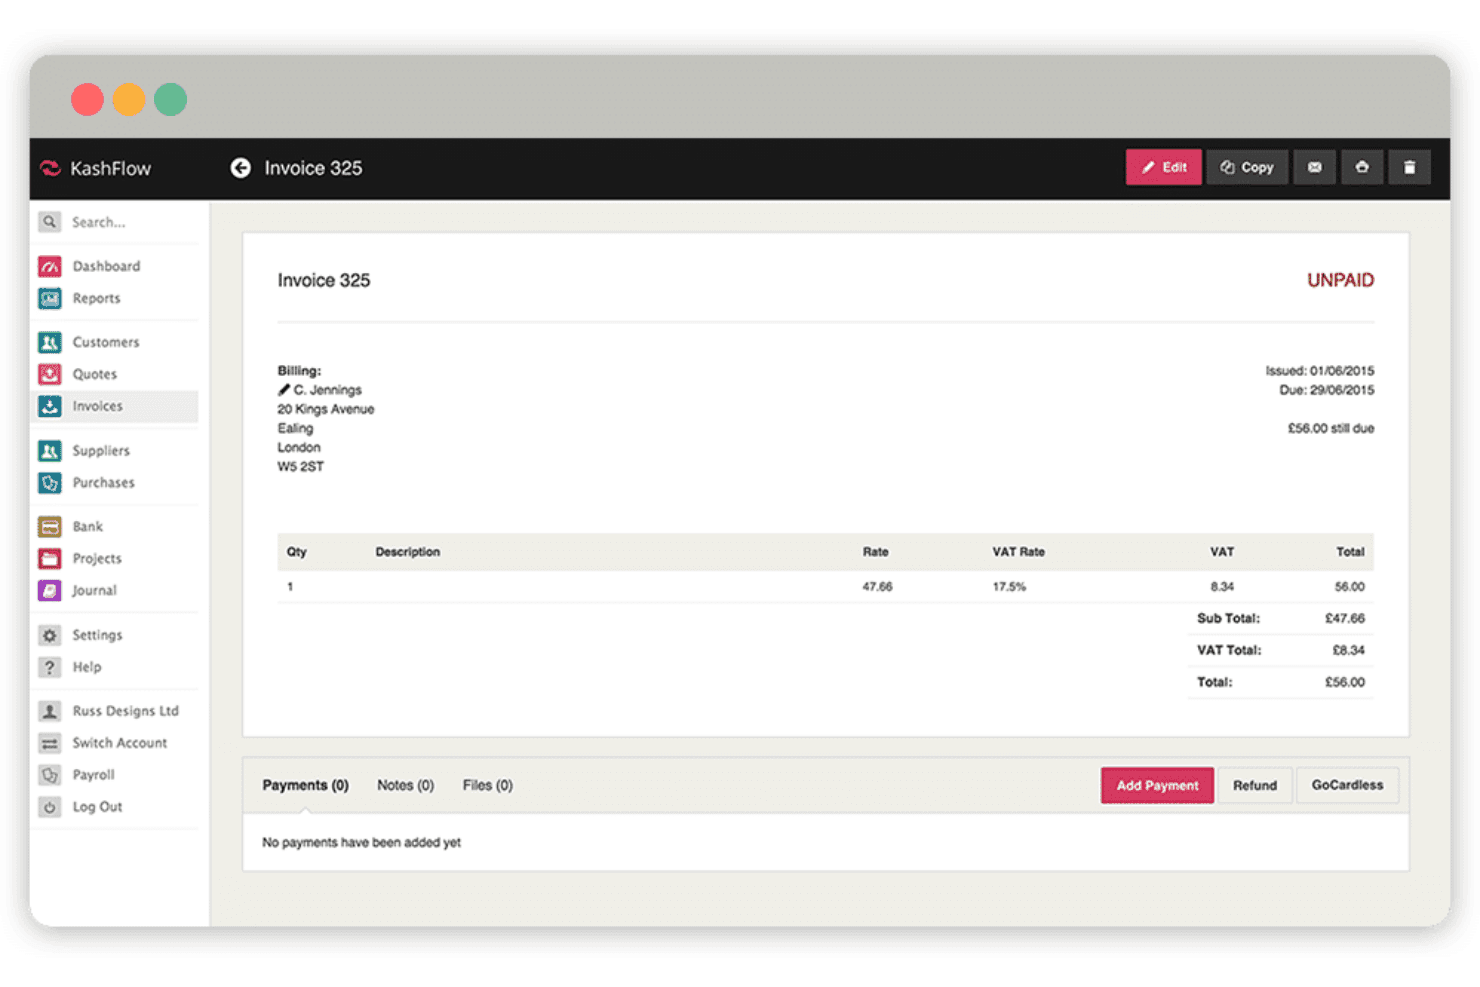The image size is (1480, 987).
Task: Open the Dashboard icon in sidebar
Action: point(50,266)
